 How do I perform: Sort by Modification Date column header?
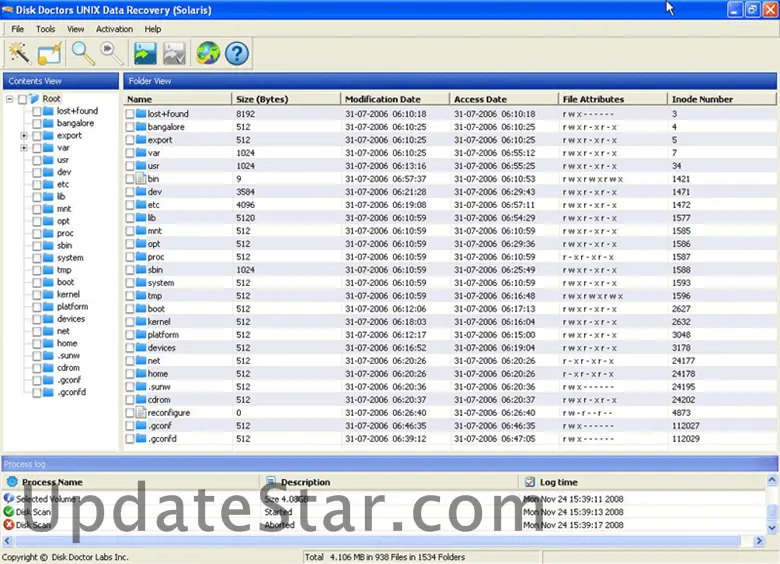[395, 99]
